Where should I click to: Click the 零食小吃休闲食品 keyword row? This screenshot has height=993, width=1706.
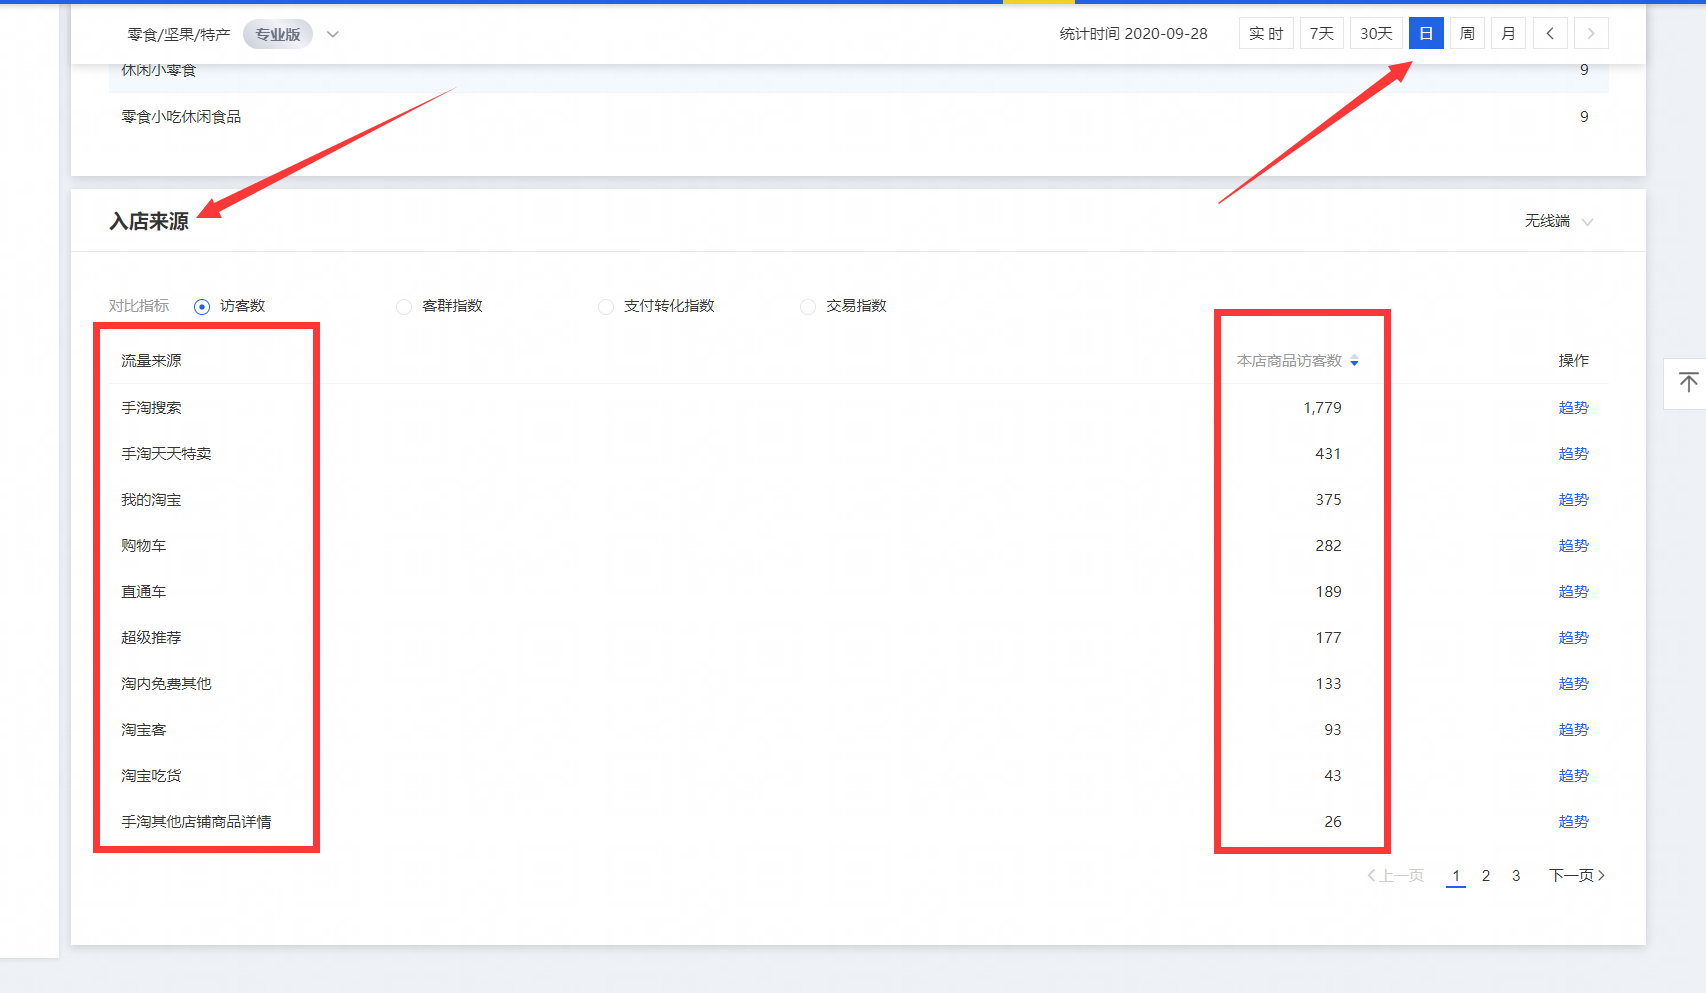[858, 117]
